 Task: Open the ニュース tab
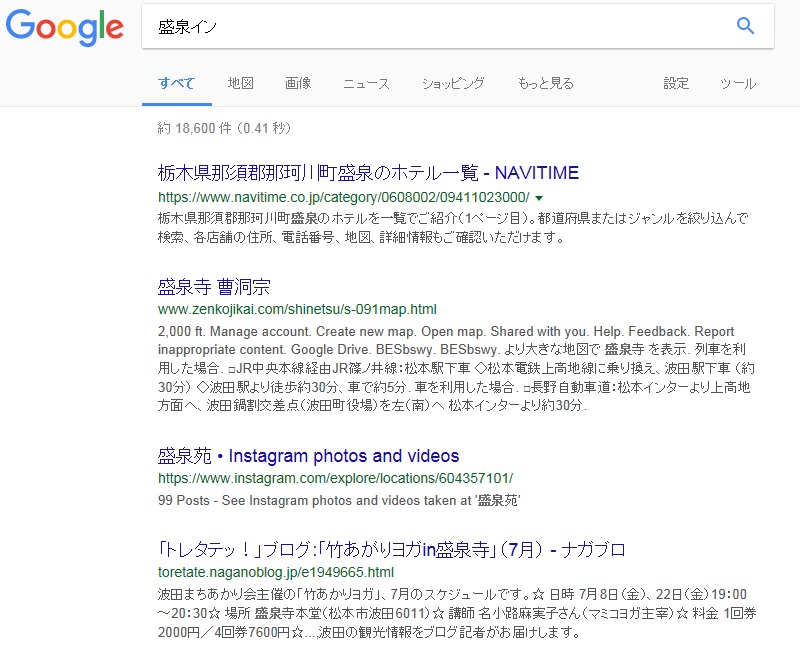click(x=366, y=83)
